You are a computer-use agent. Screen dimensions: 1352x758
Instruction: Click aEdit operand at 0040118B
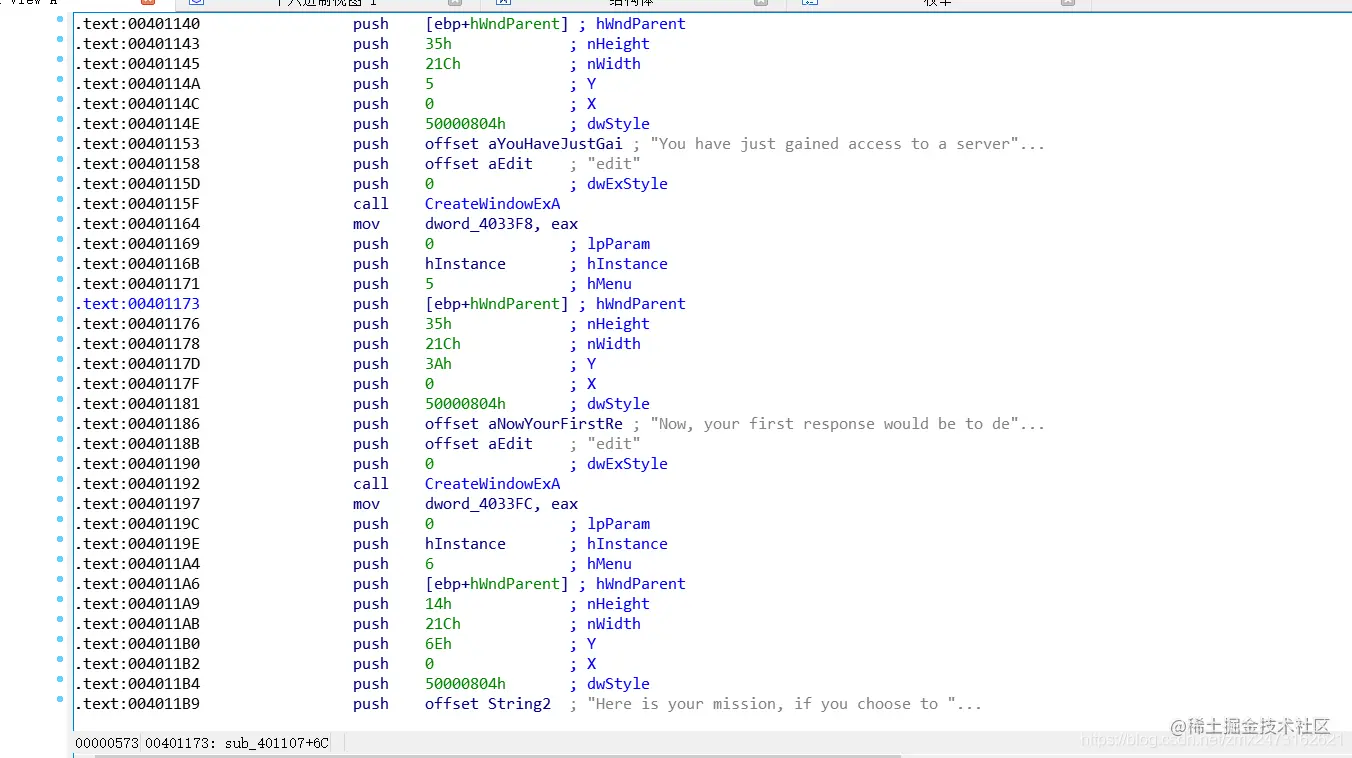pos(510,444)
